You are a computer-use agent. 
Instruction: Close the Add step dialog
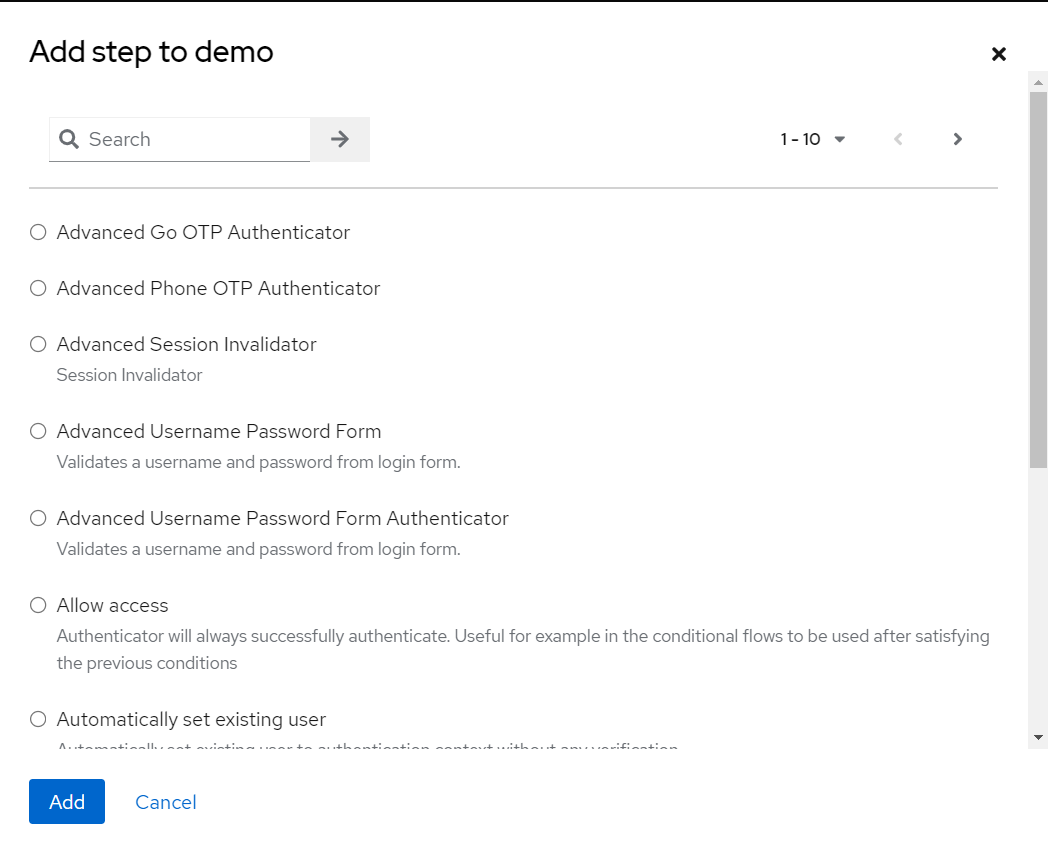point(998,54)
